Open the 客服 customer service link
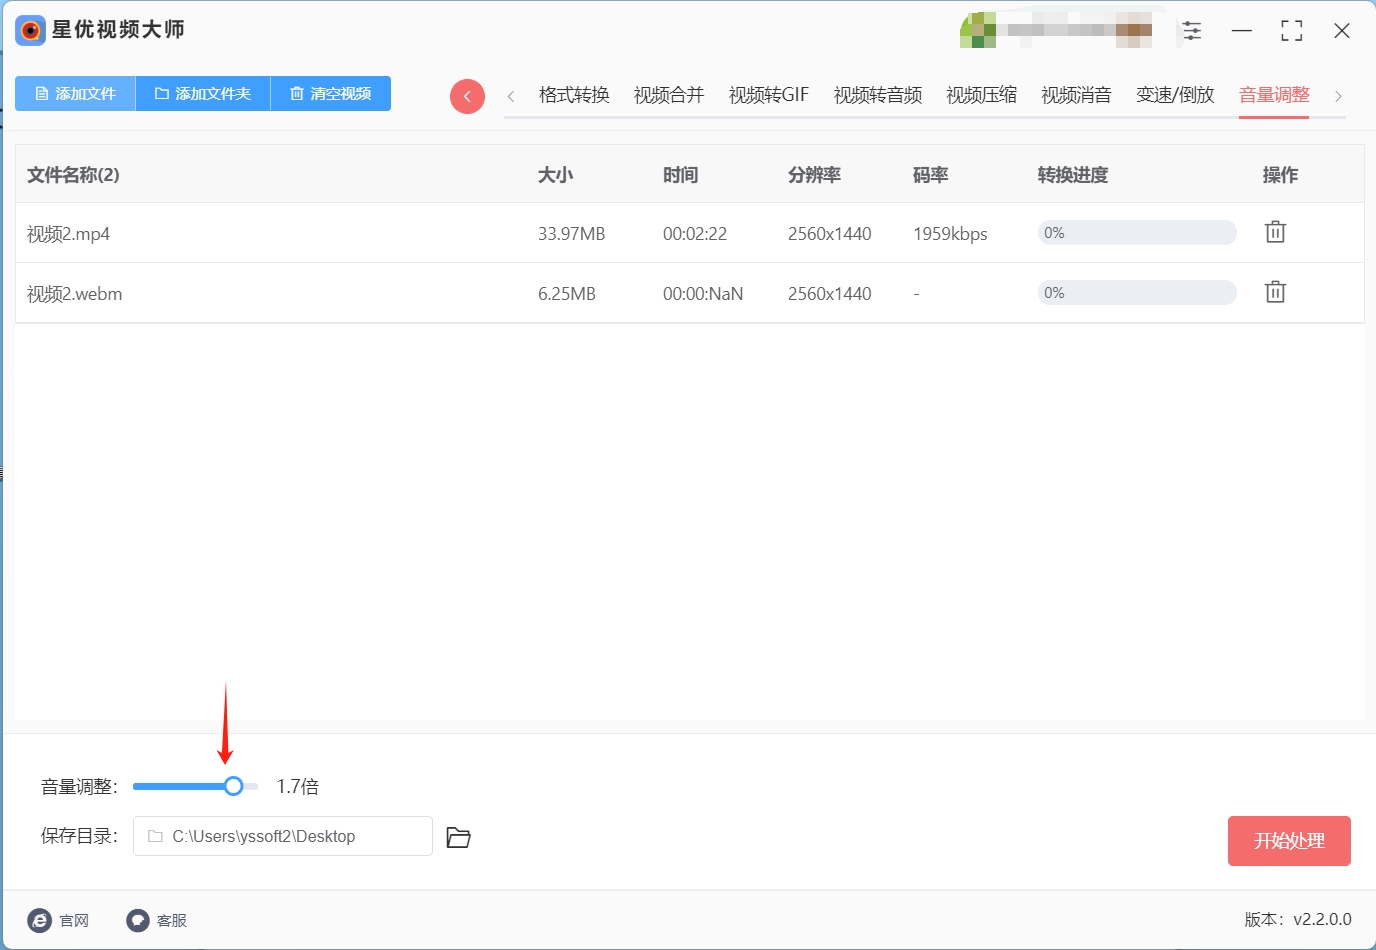Viewport: 1376px width, 950px height. (157, 920)
